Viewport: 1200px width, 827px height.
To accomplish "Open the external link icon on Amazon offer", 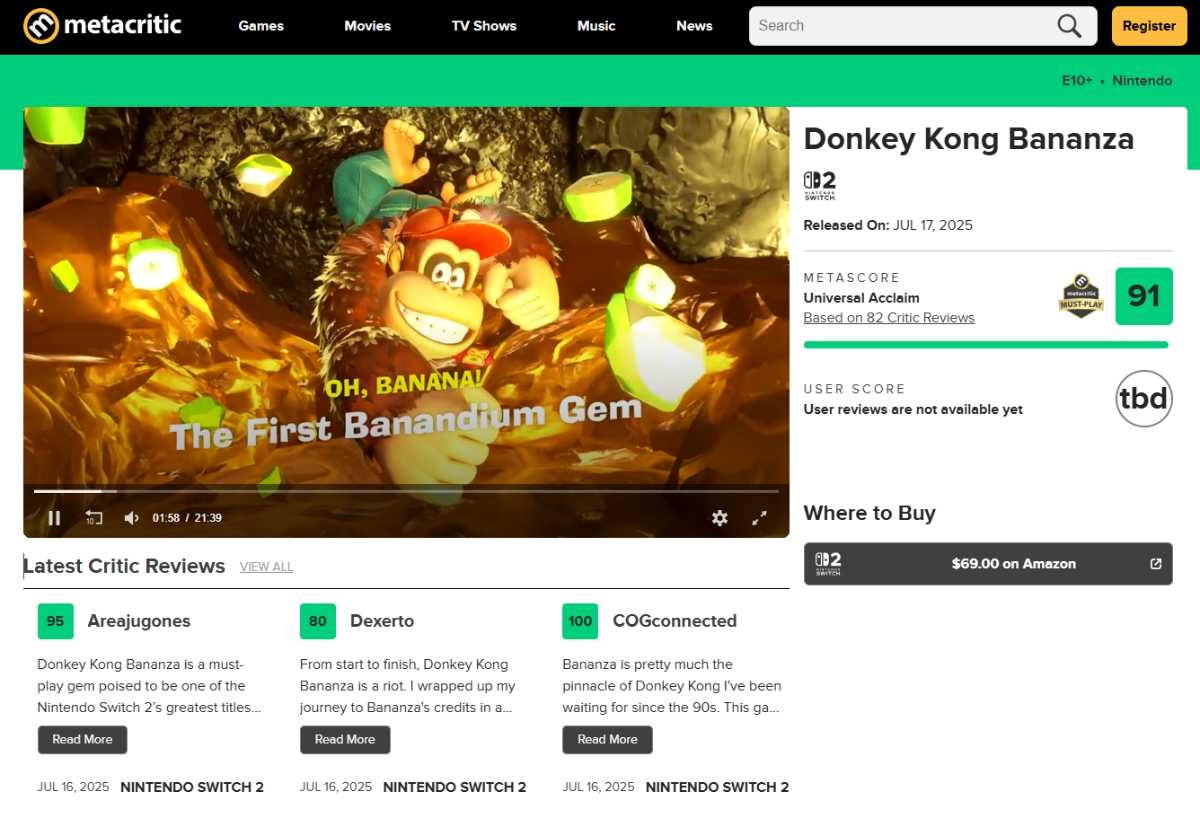I will point(1156,564).
